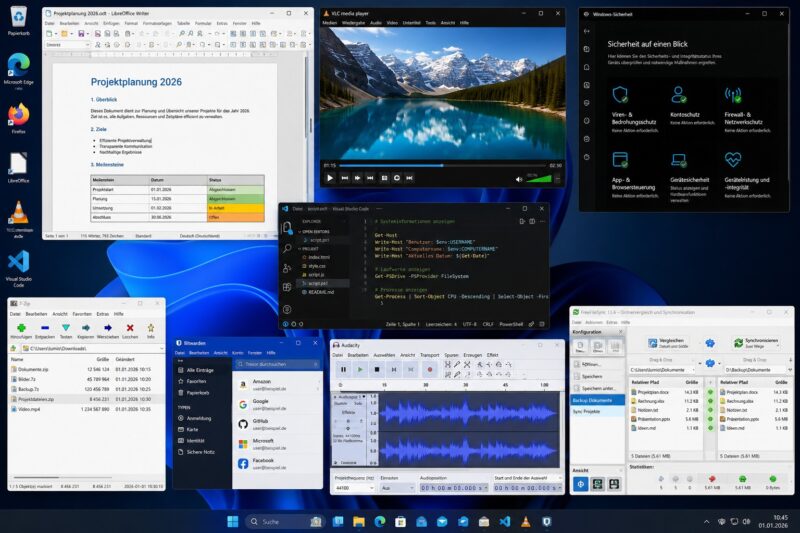The image size is (800, 533).
Task: Click the Stop button in Audacity
Action: (377, 369)
